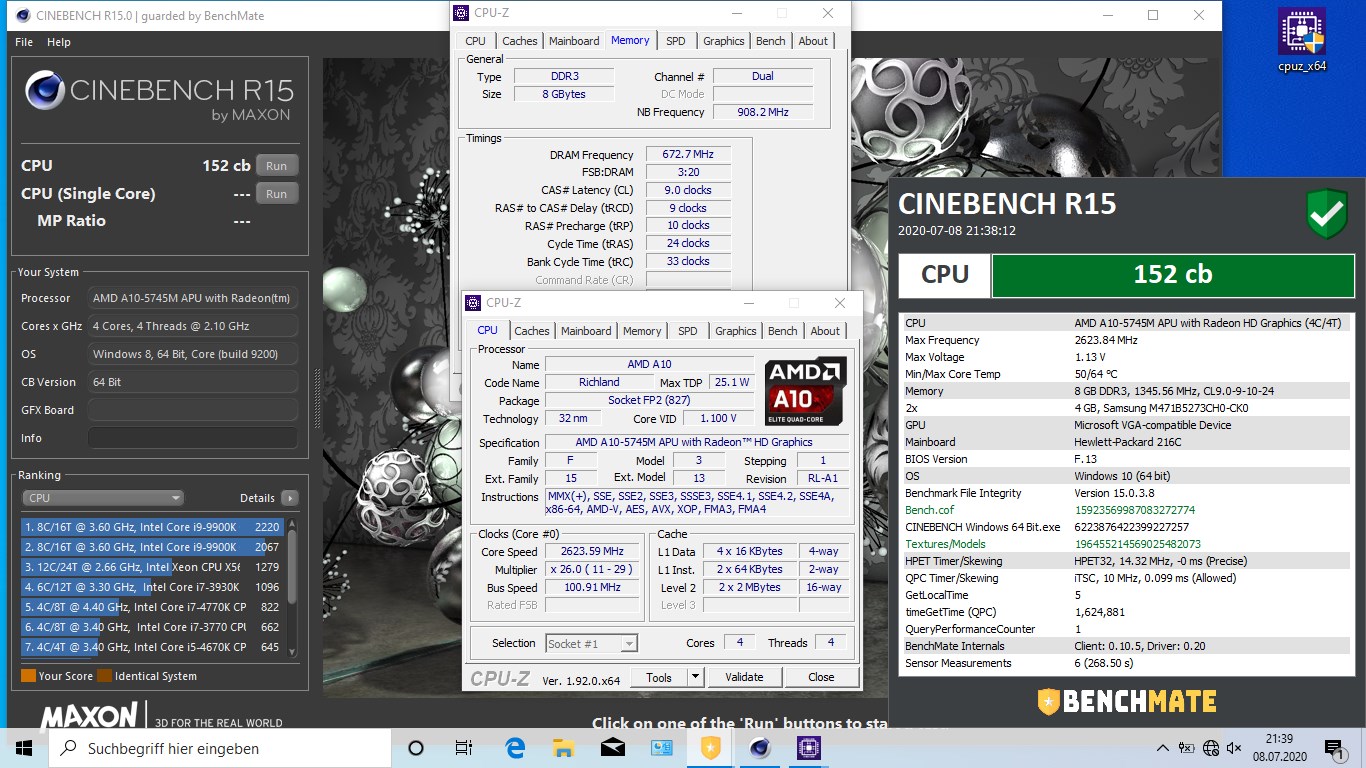Switch to Caches tab in front CPU-Z
This screenshot has height=768, width=1366.
(x=532, y=331)
